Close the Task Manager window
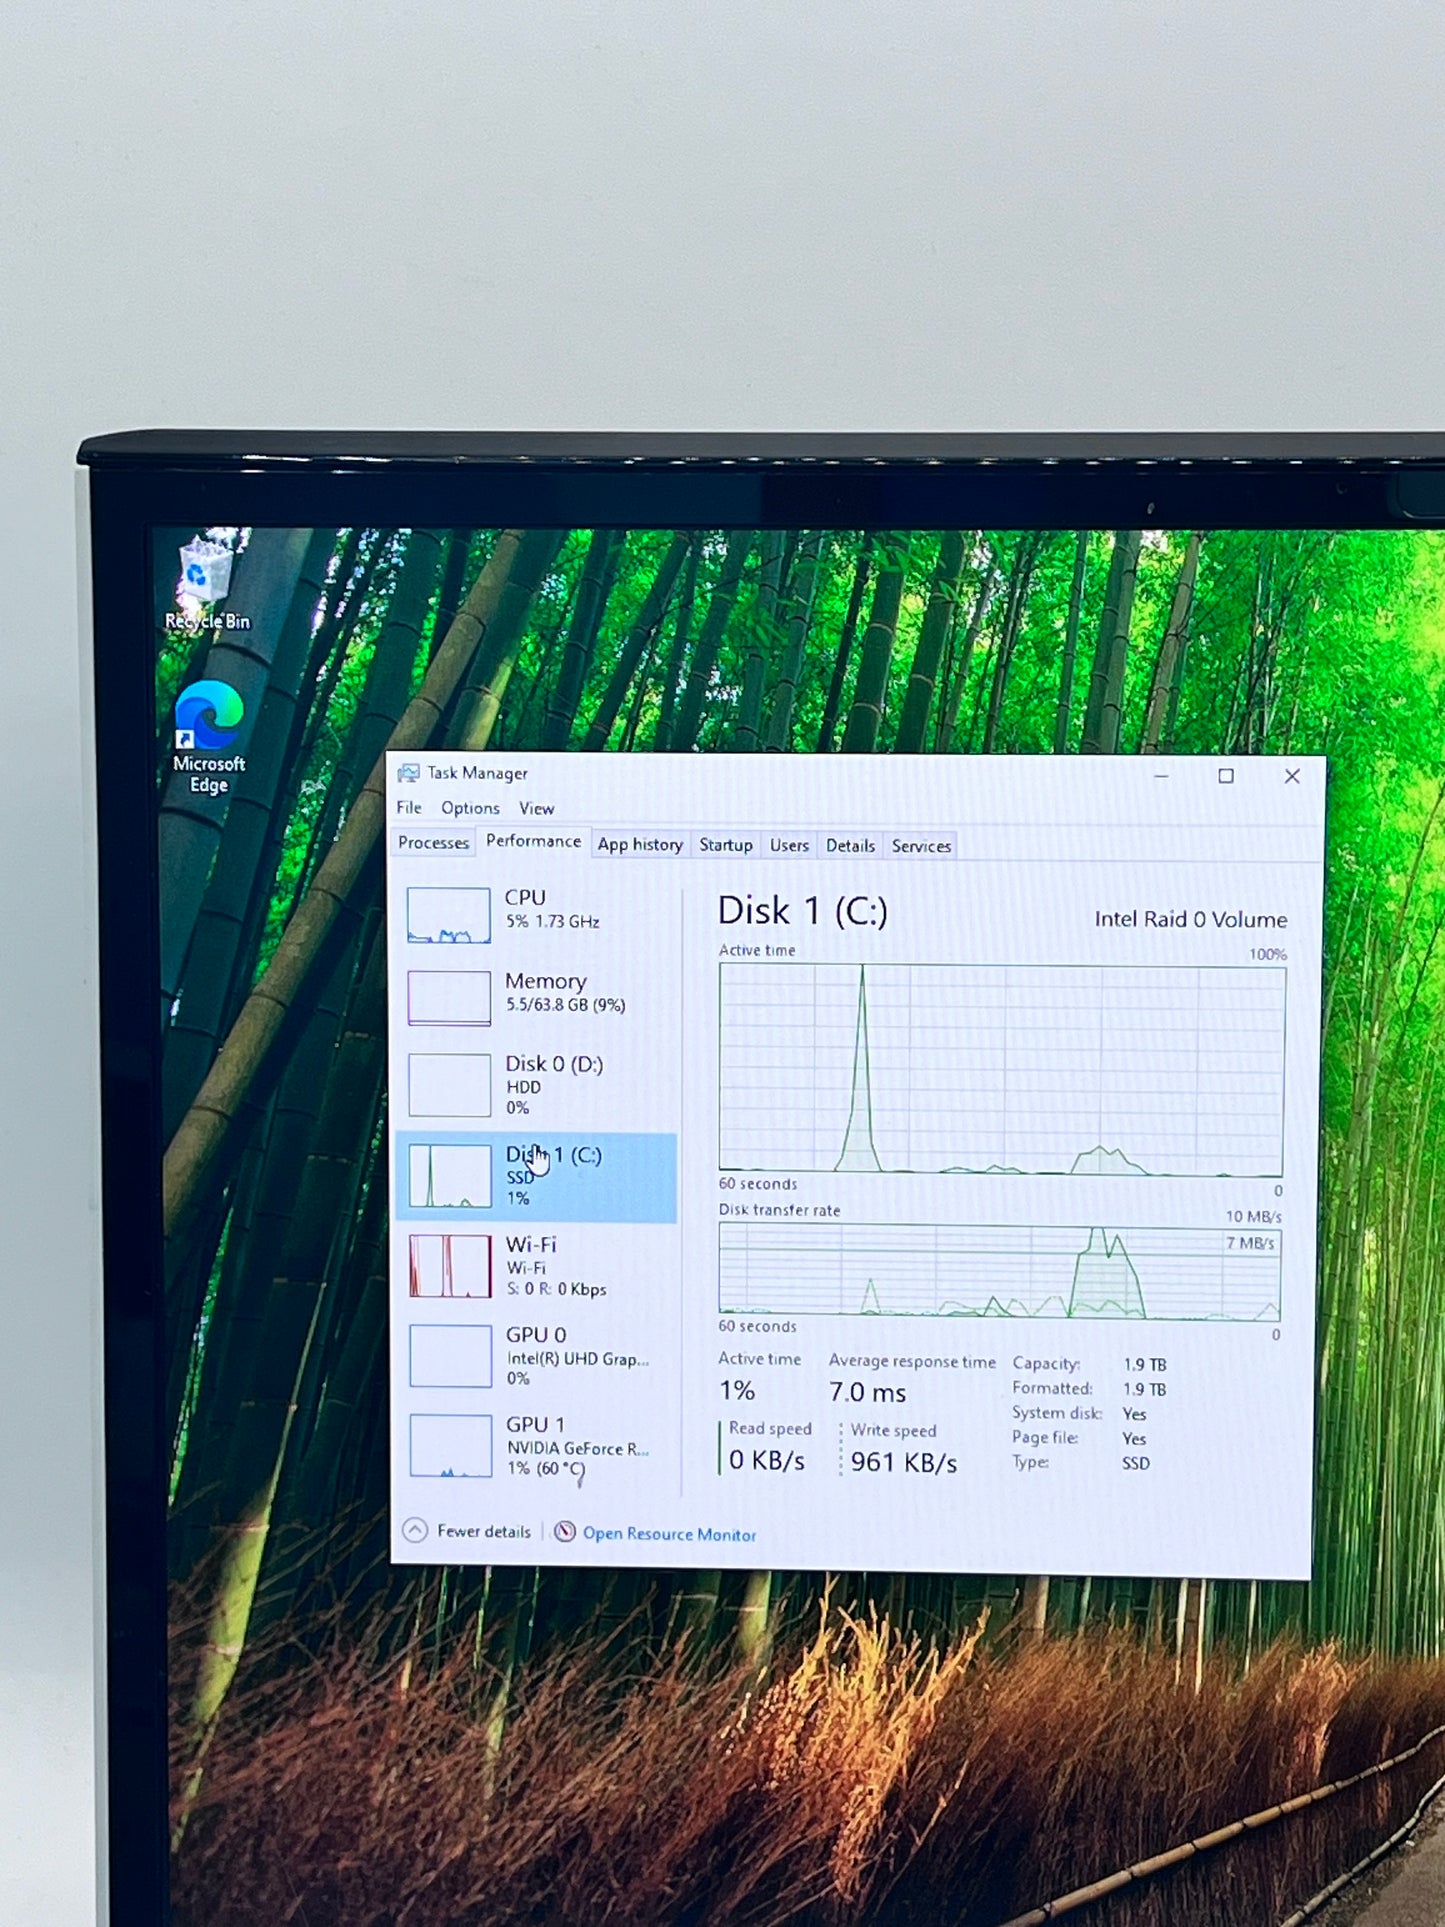This screenshot has width=1445, height=1927. tap(1292, 776)
